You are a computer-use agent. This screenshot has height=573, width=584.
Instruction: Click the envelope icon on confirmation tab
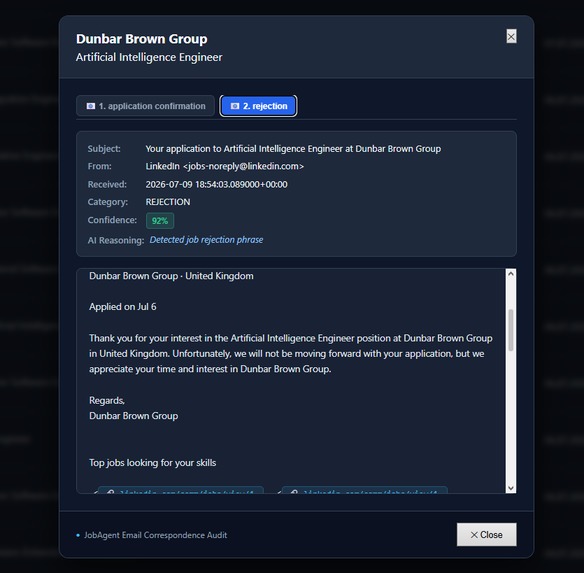(x=91, y=106)
